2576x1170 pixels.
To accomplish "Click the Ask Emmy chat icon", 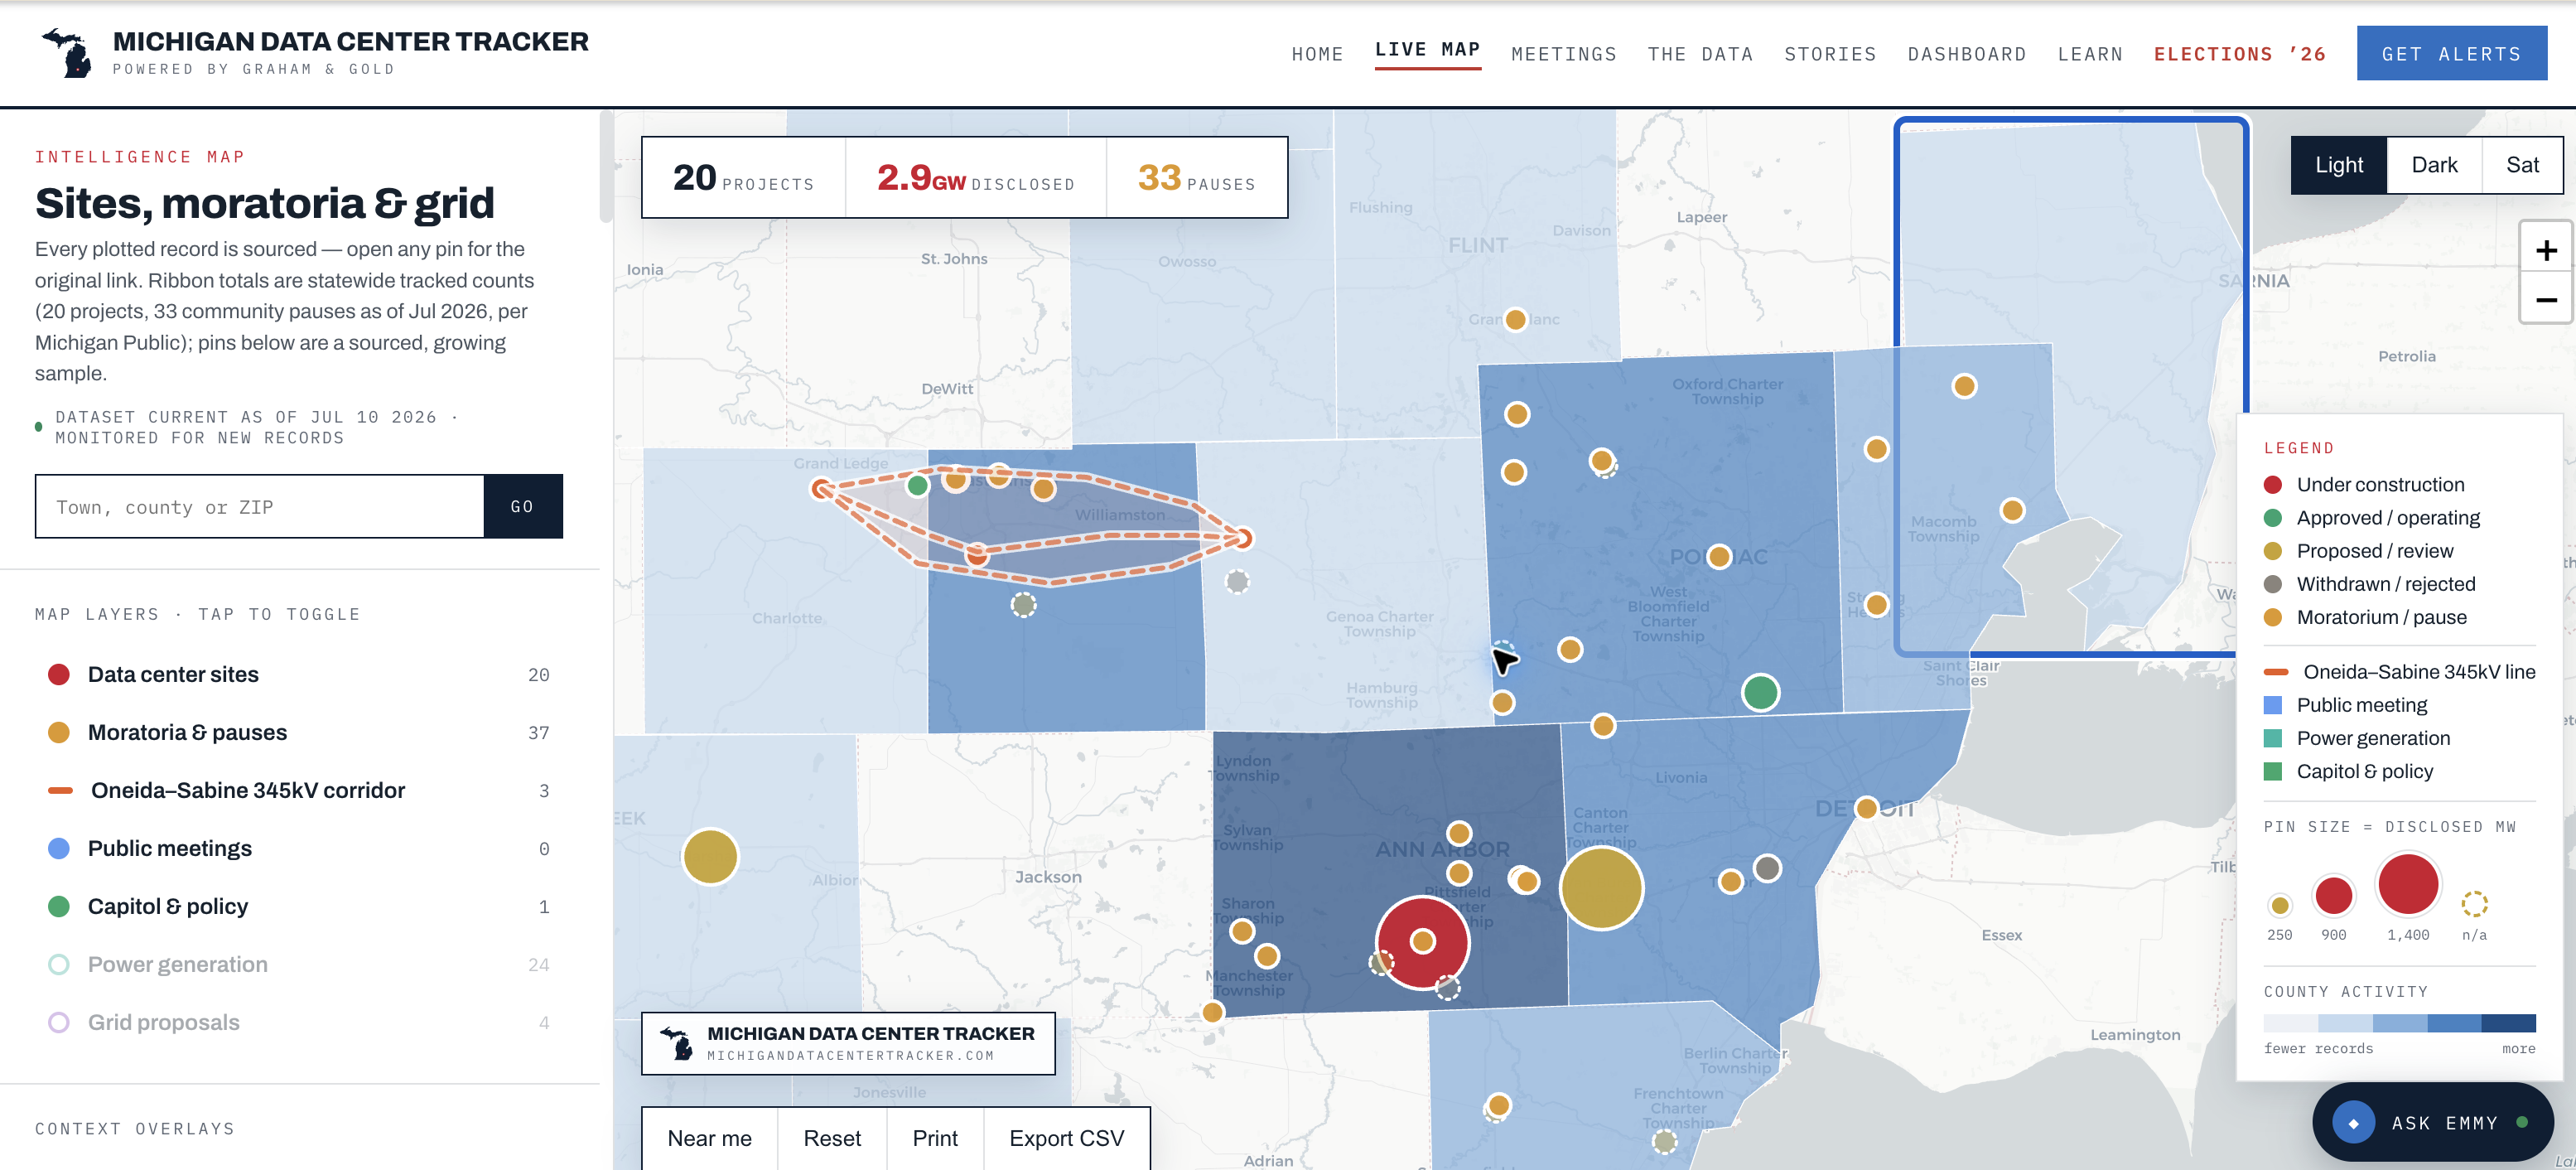I will pos(2353,1123).
